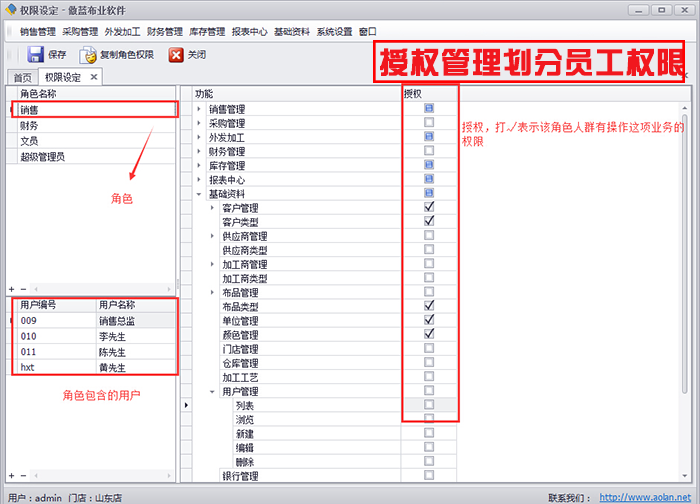The width and height of the screenshot is (700, 504).
Task: Click the minus icon under the role list
Action: pyautogui.click(x=24, y=289)
